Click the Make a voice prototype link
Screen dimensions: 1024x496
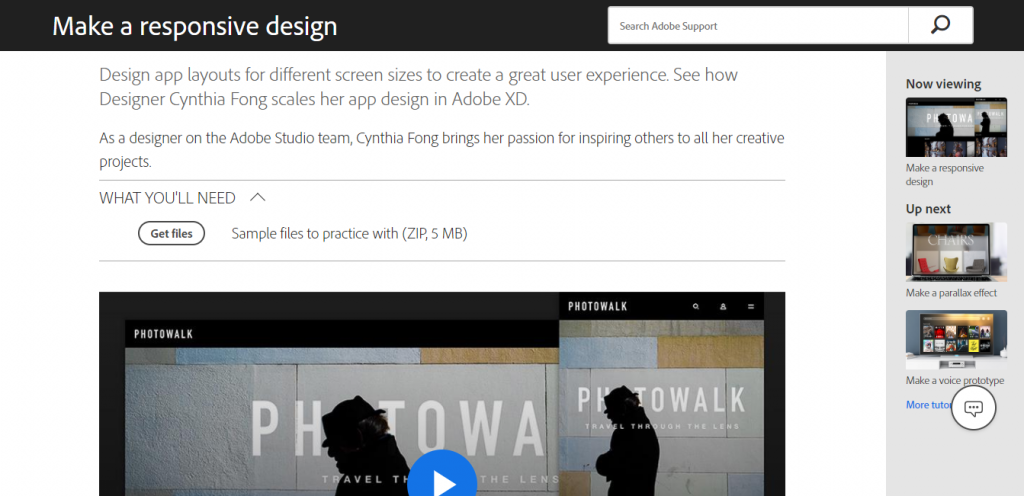pos(955,380)
